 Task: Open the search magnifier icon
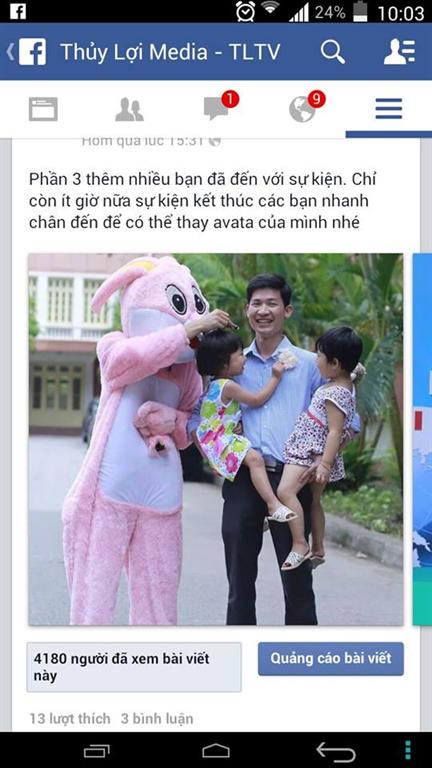pyautogui.click(x=333, y=51)
